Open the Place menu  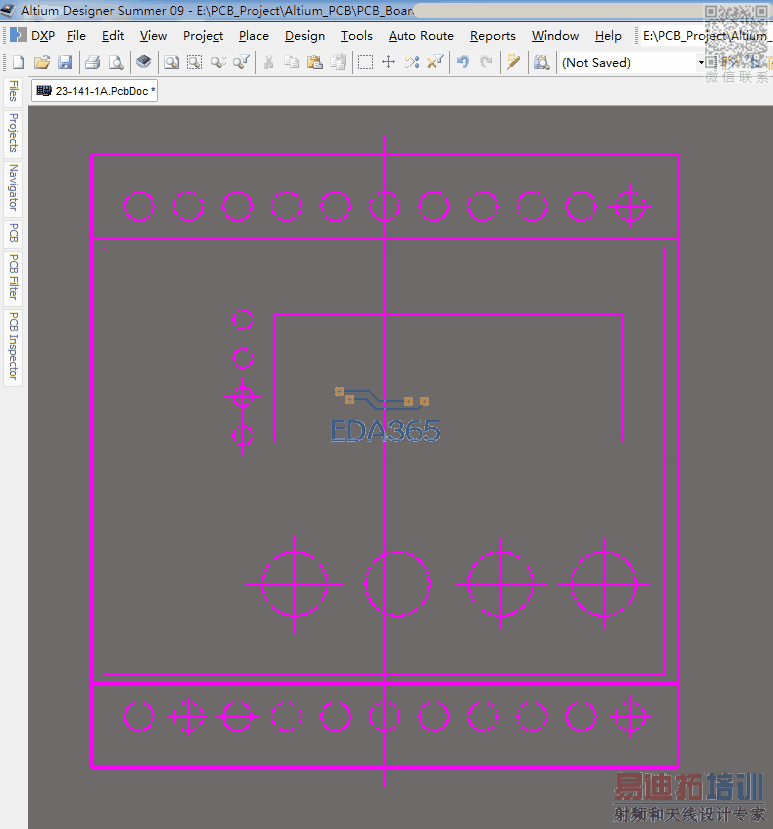254,35
